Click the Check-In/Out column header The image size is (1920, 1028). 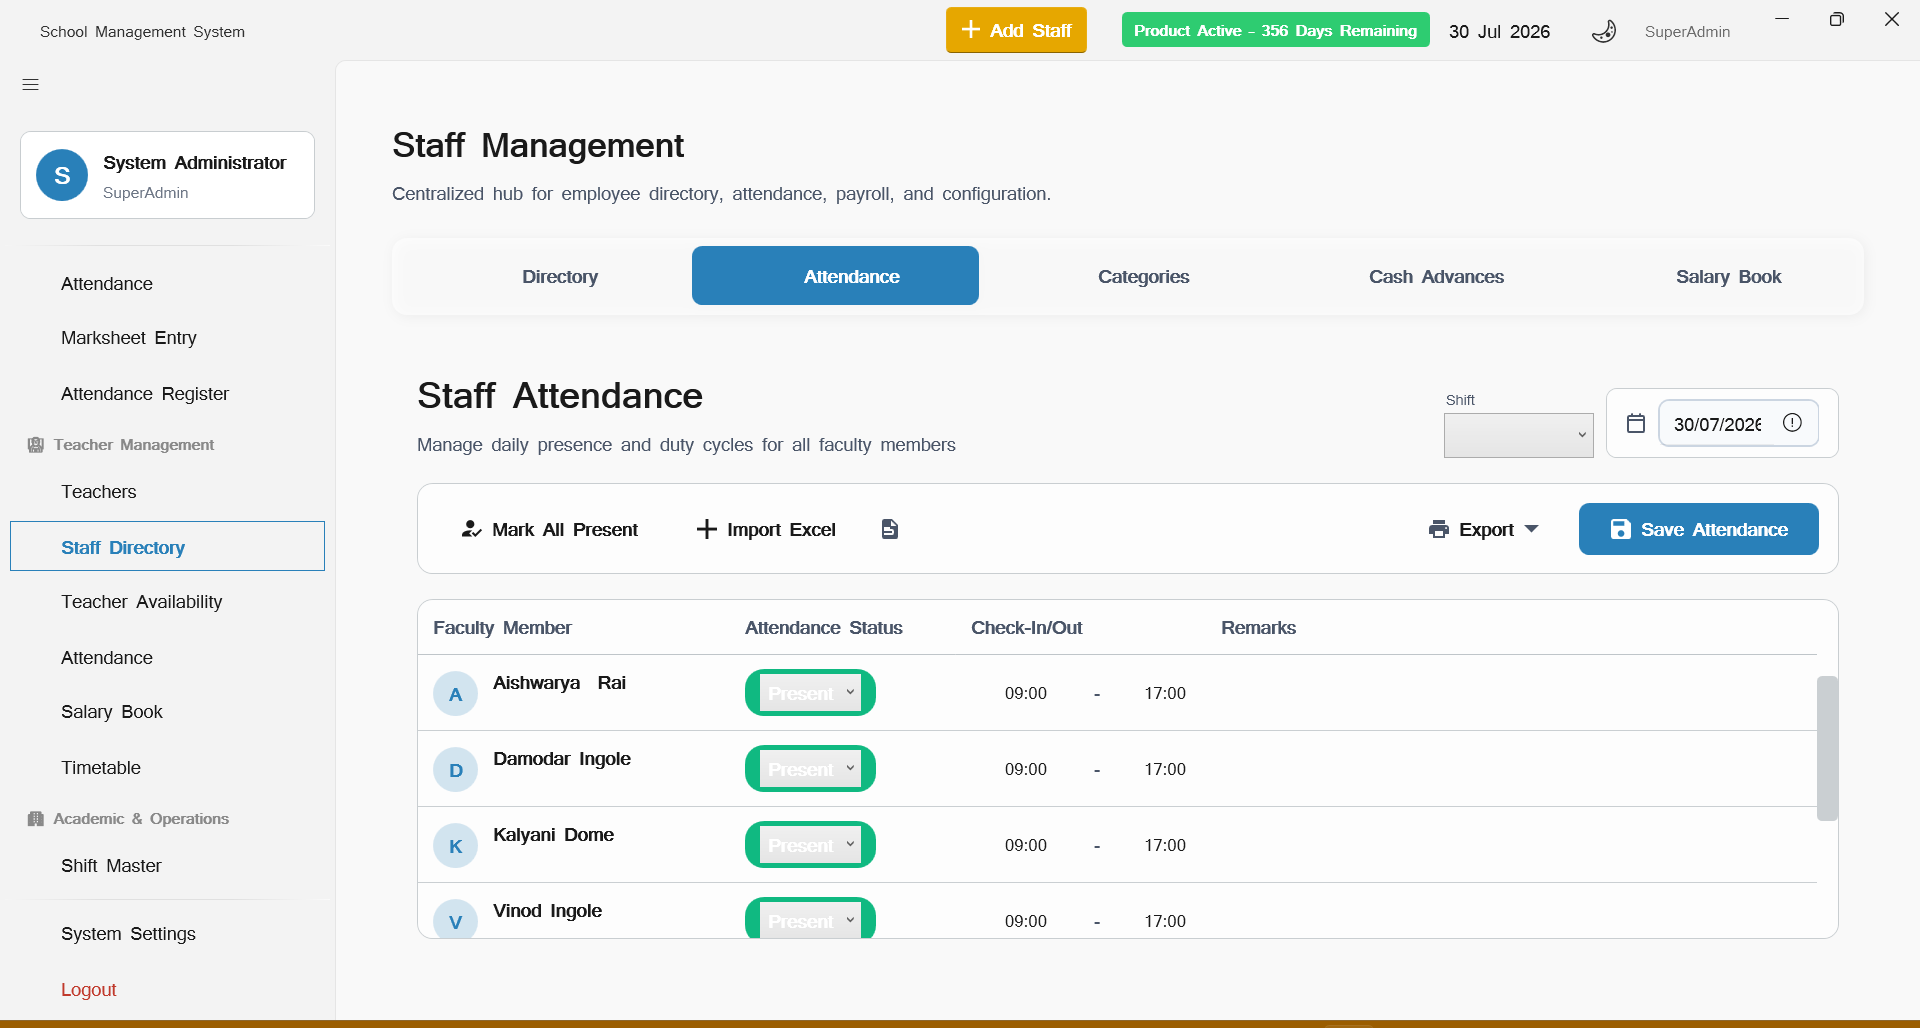(1026, 628)
